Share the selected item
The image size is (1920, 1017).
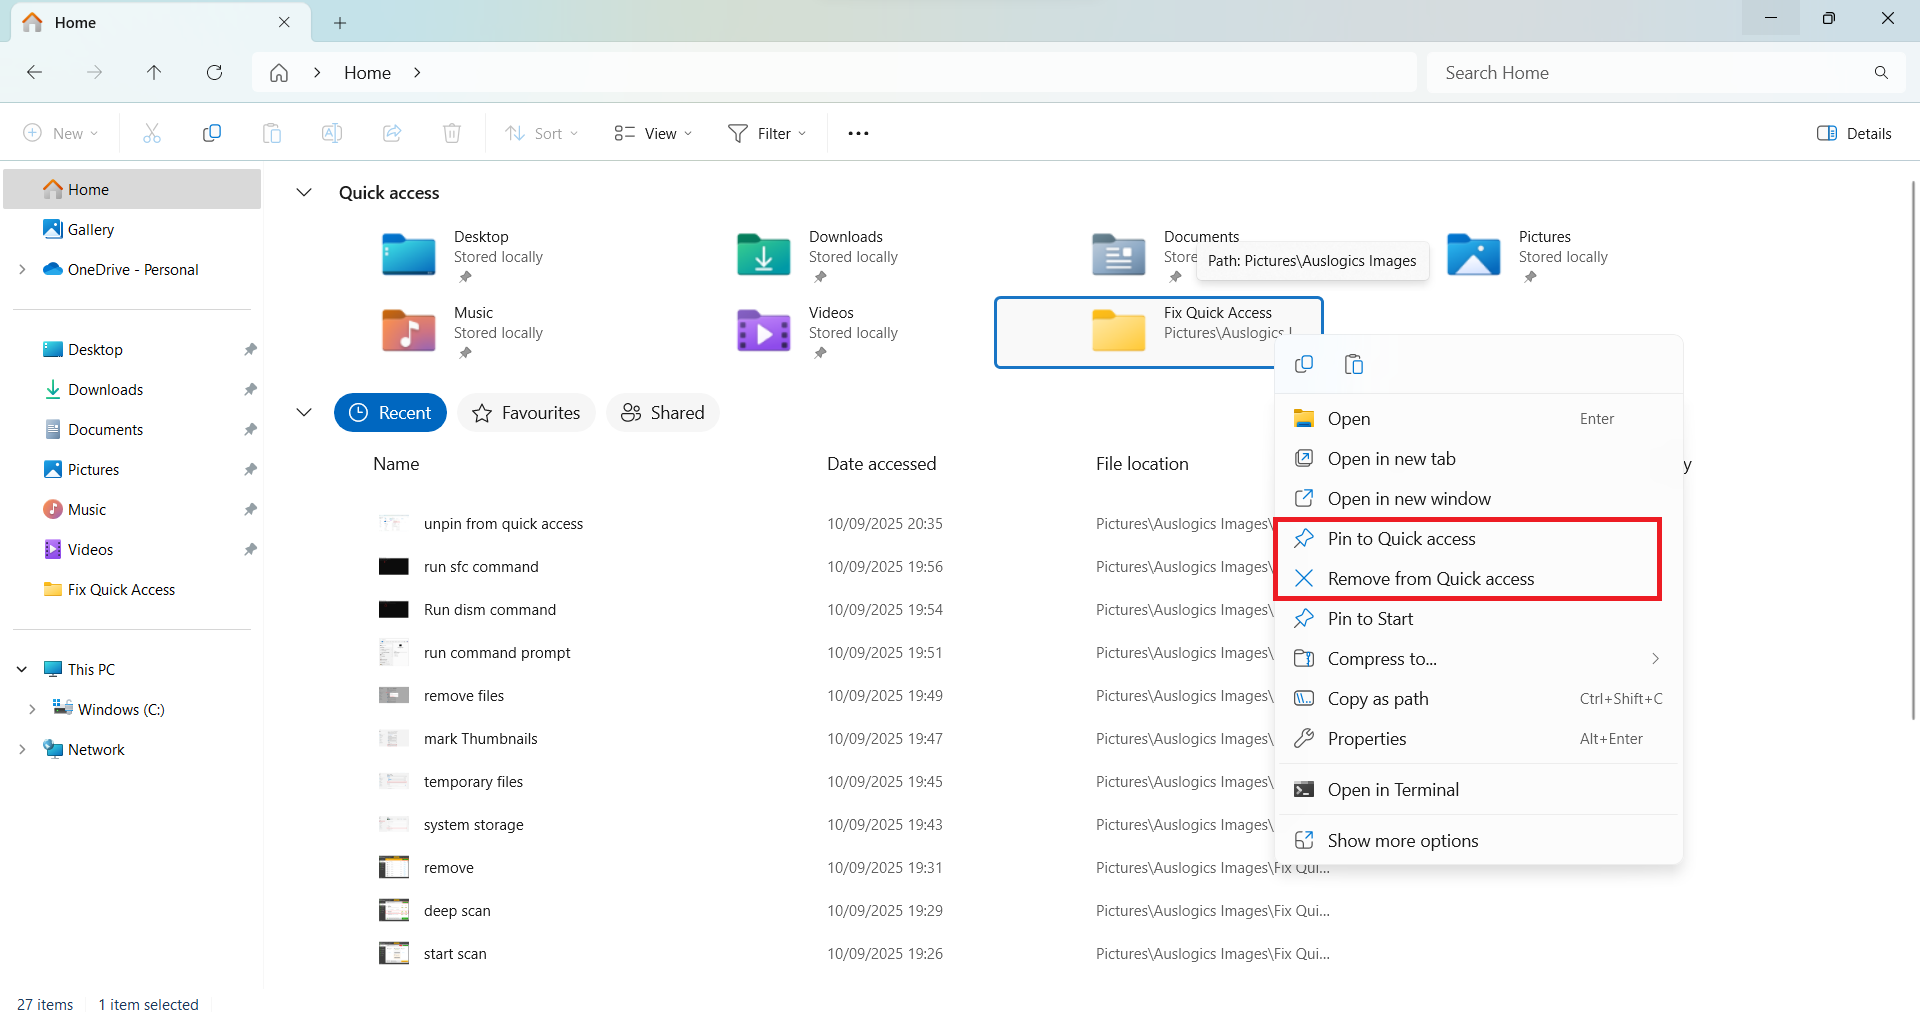pyautogui.click(x=391, y=132)
